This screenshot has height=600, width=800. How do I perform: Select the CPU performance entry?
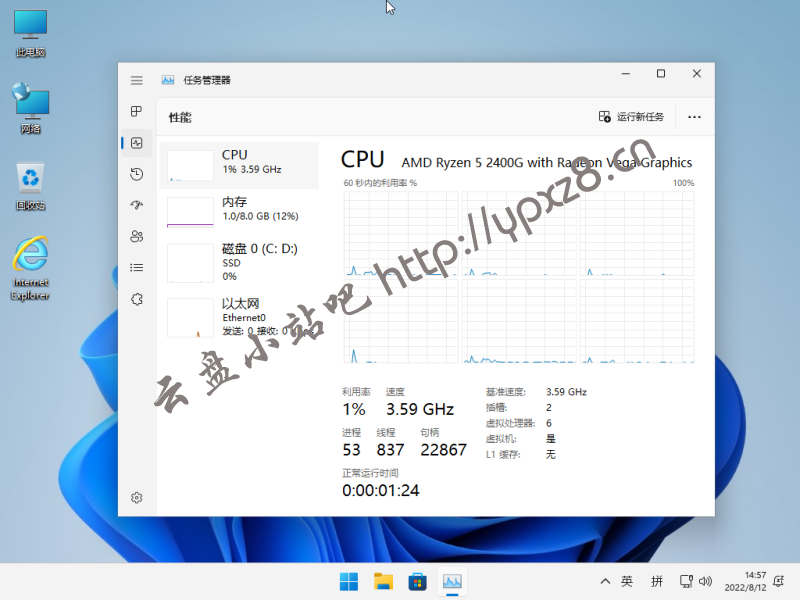click(239, 166)
